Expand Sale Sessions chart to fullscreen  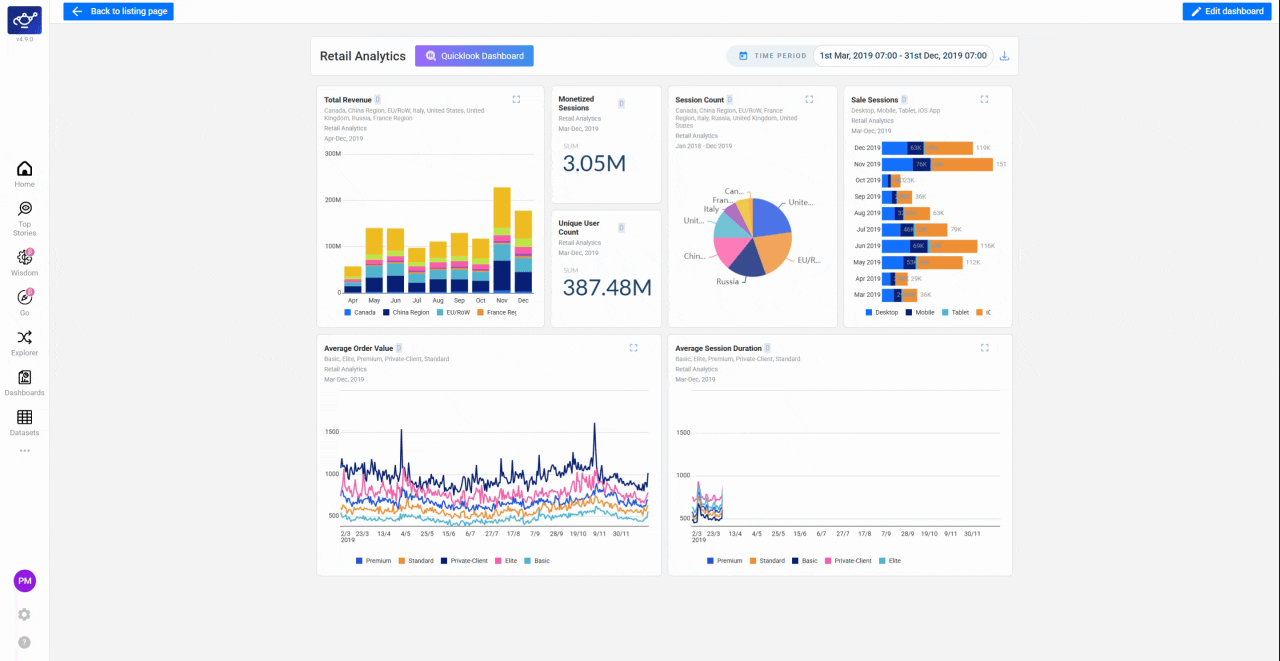coord(984,99)
